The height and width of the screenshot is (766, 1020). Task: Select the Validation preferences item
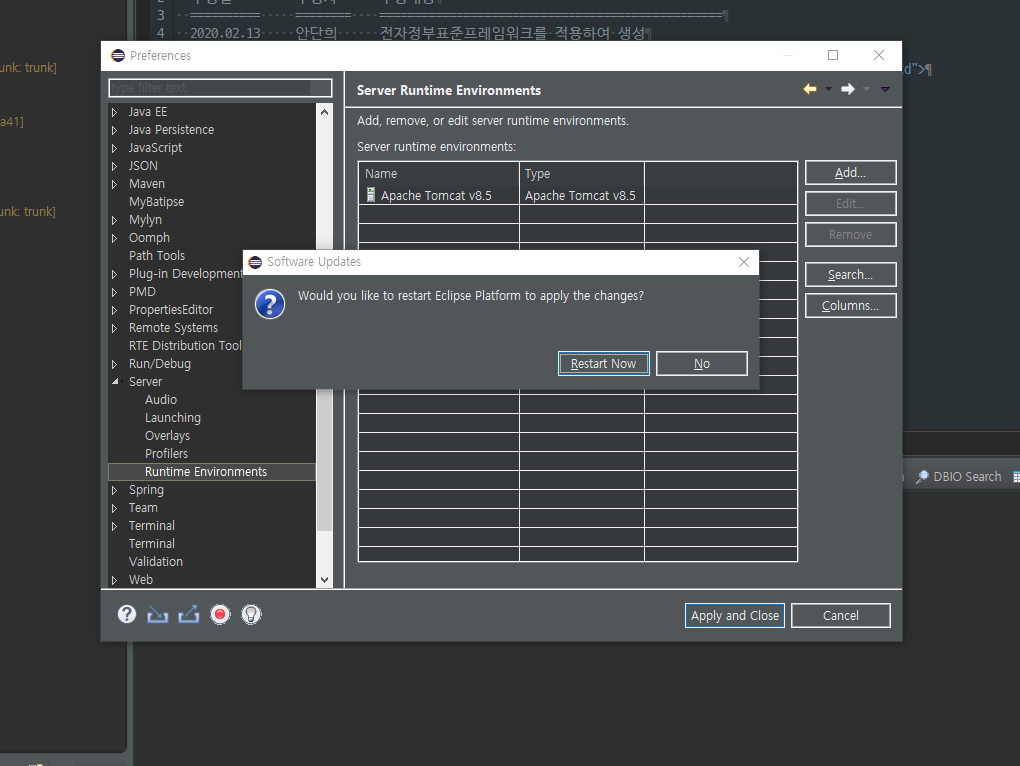click(x=155, y=562)
